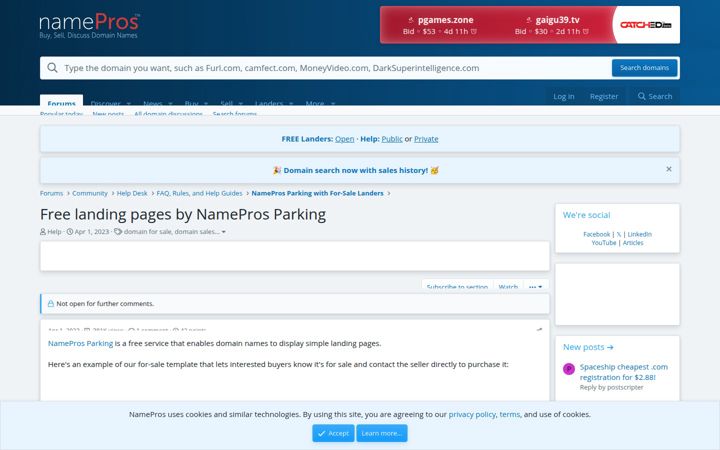Open Spaceship cheapest .com registration thread
Image resolution: width=720 pixels, height=450 pixels.
coord(623,372)
